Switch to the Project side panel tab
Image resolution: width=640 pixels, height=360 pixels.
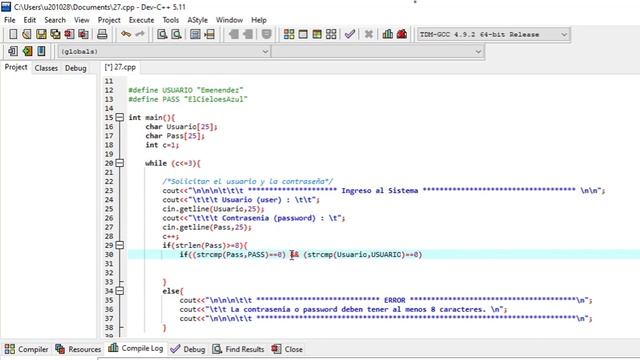(x=16, y=67)
